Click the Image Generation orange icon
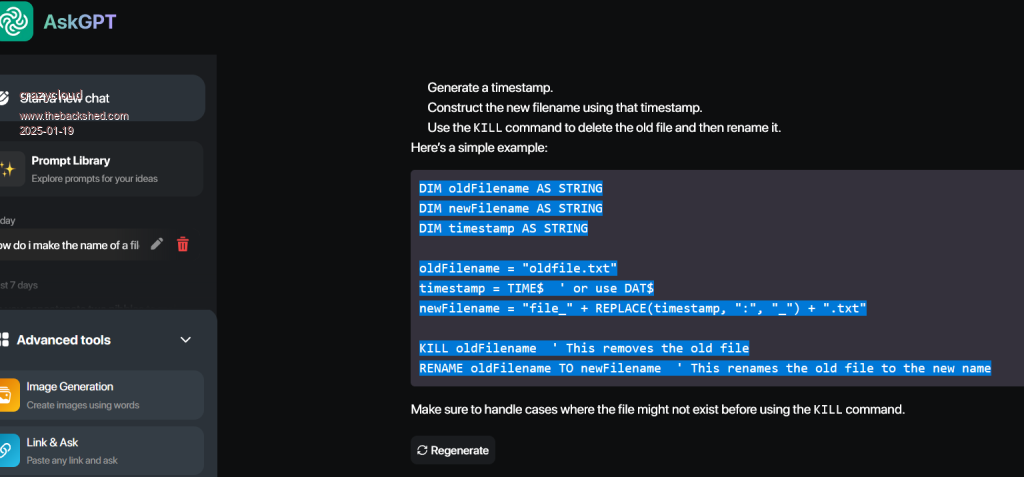 point(7,395)
